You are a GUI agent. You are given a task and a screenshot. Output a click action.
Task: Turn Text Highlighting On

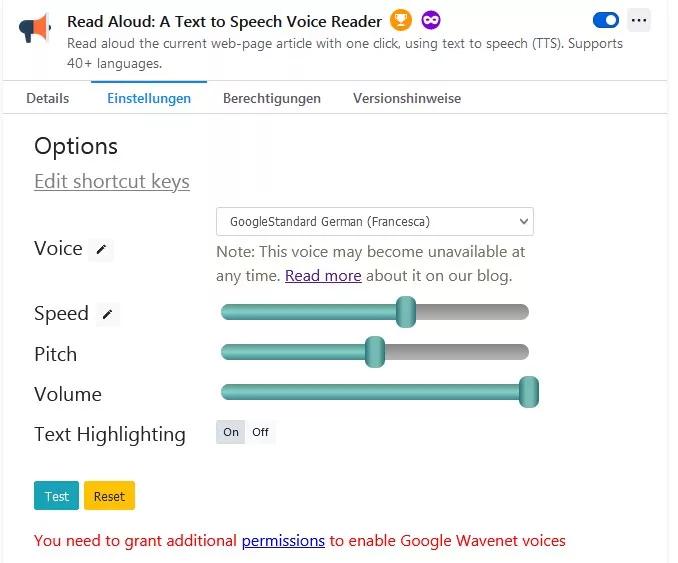pyautogui.click(x=231, y=432)
